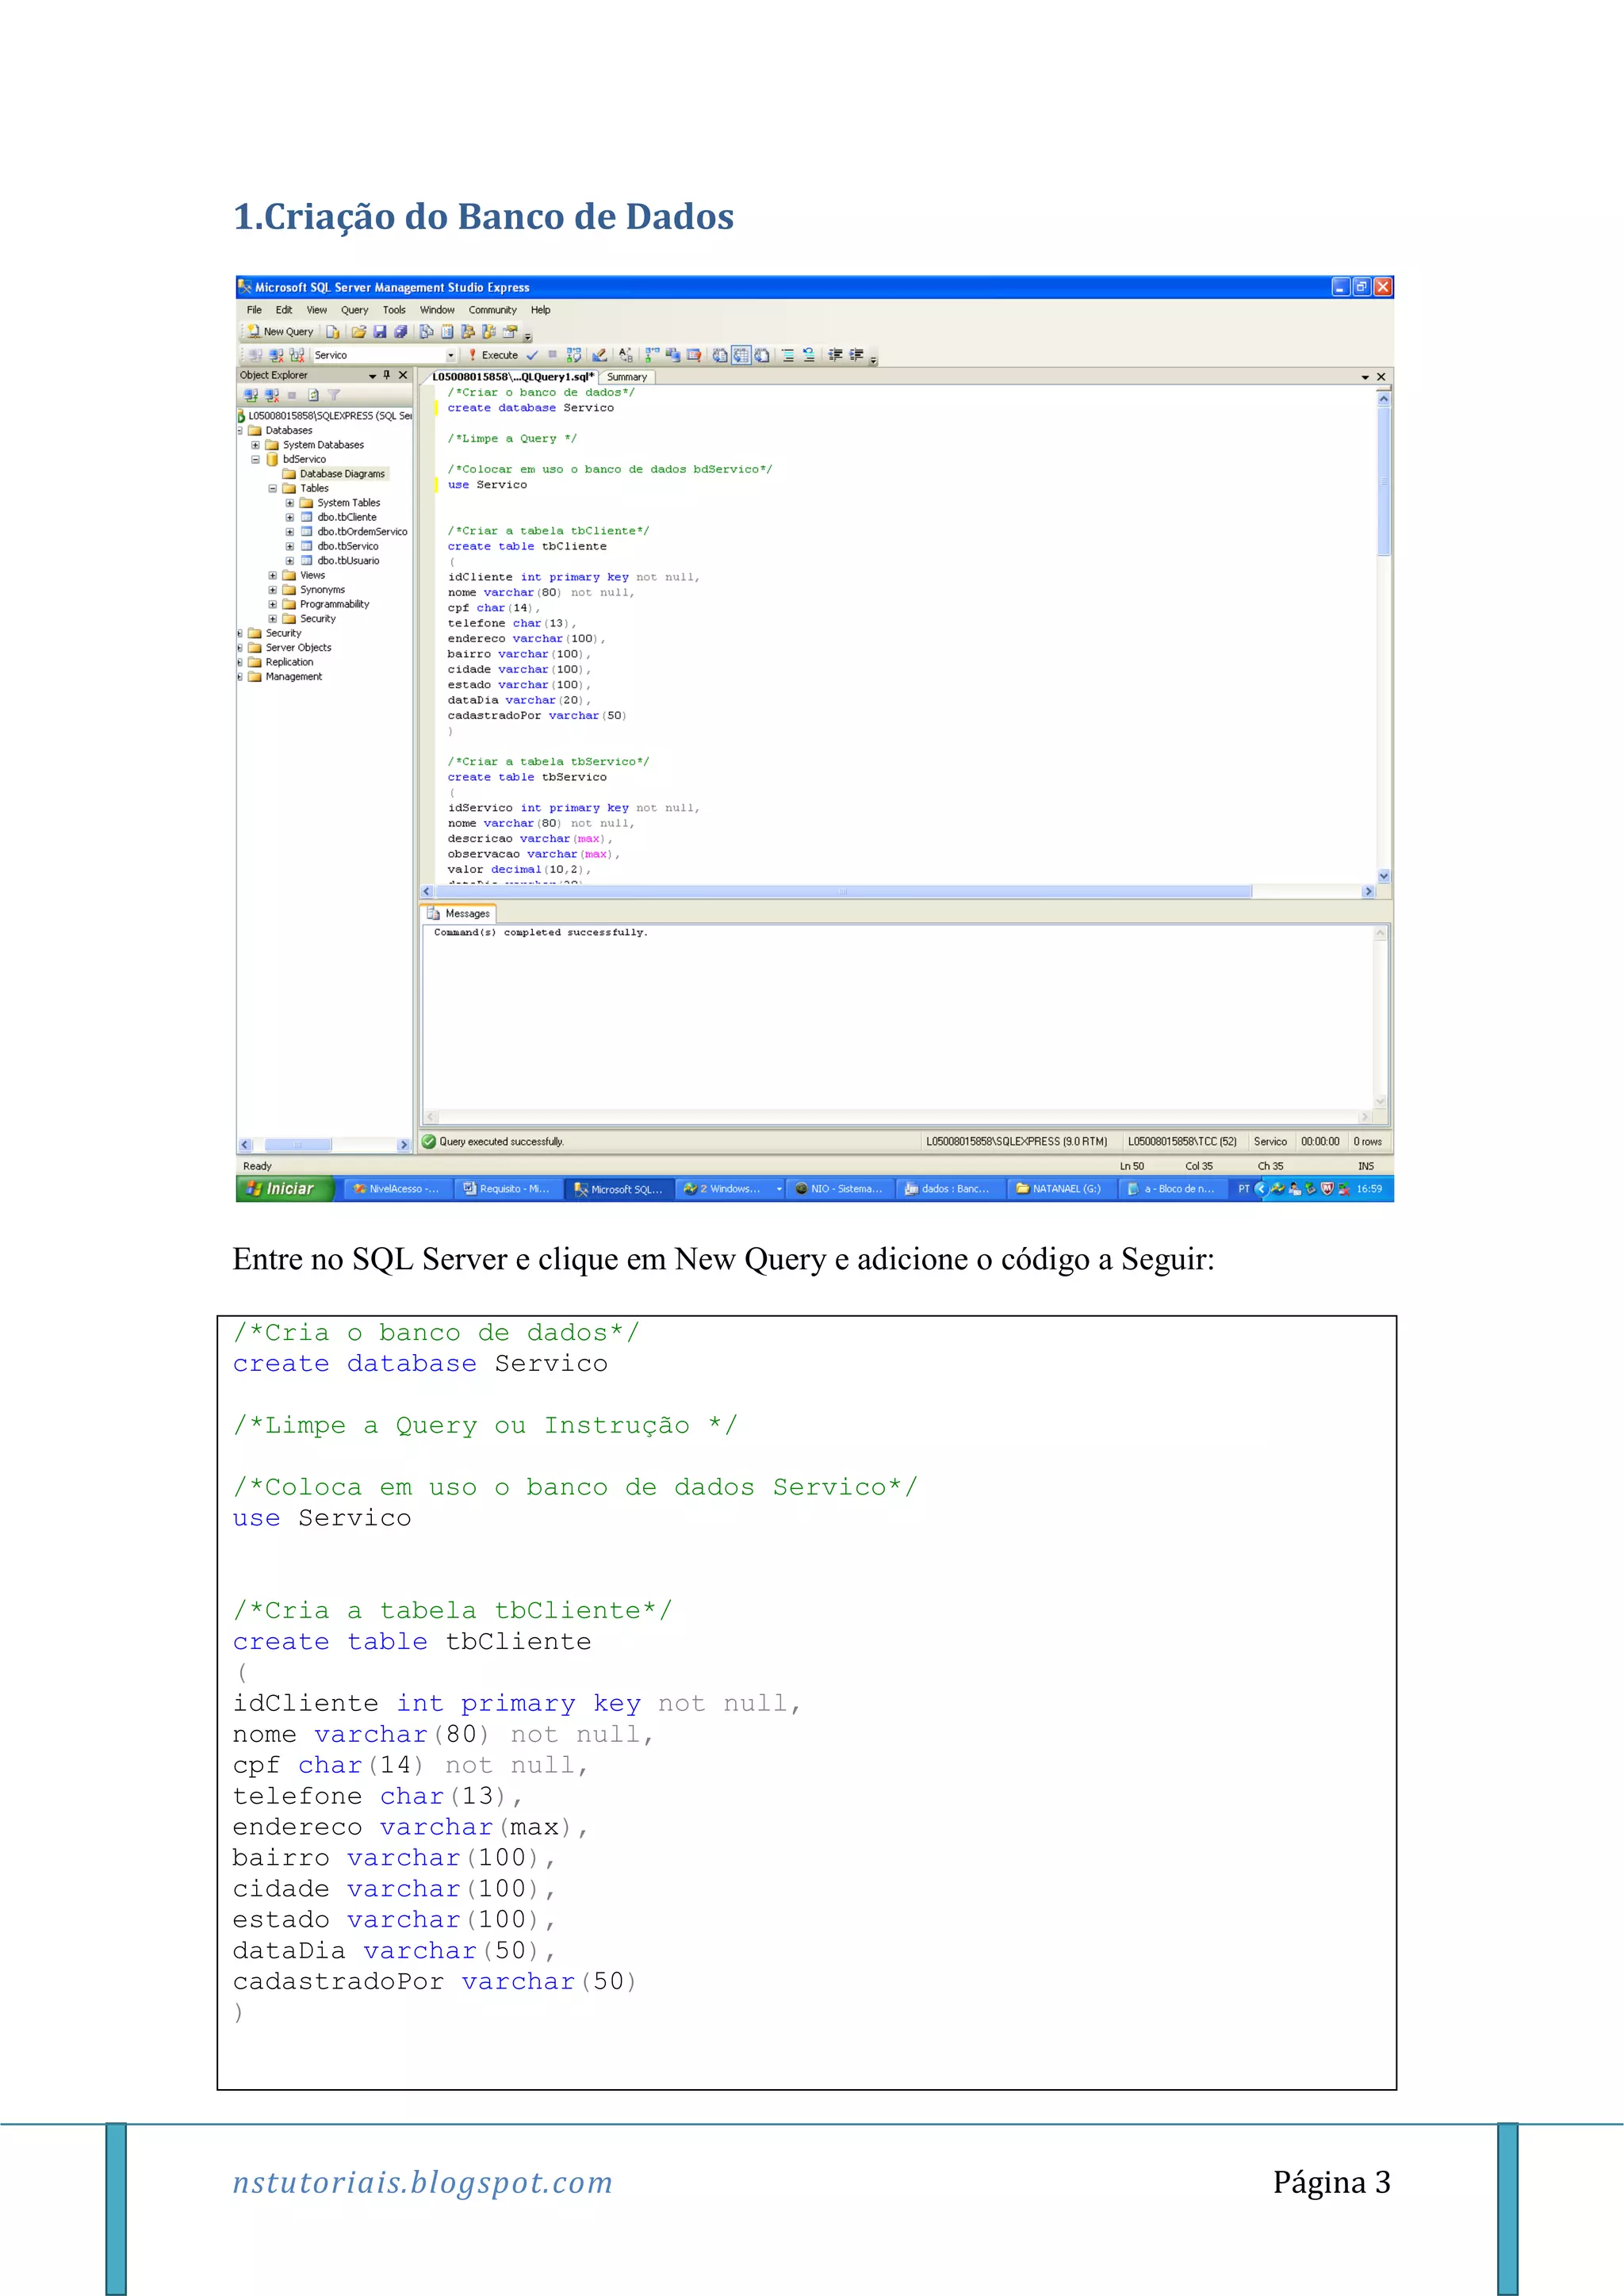
Task: Open the File menu
Action: coord(254,310)
